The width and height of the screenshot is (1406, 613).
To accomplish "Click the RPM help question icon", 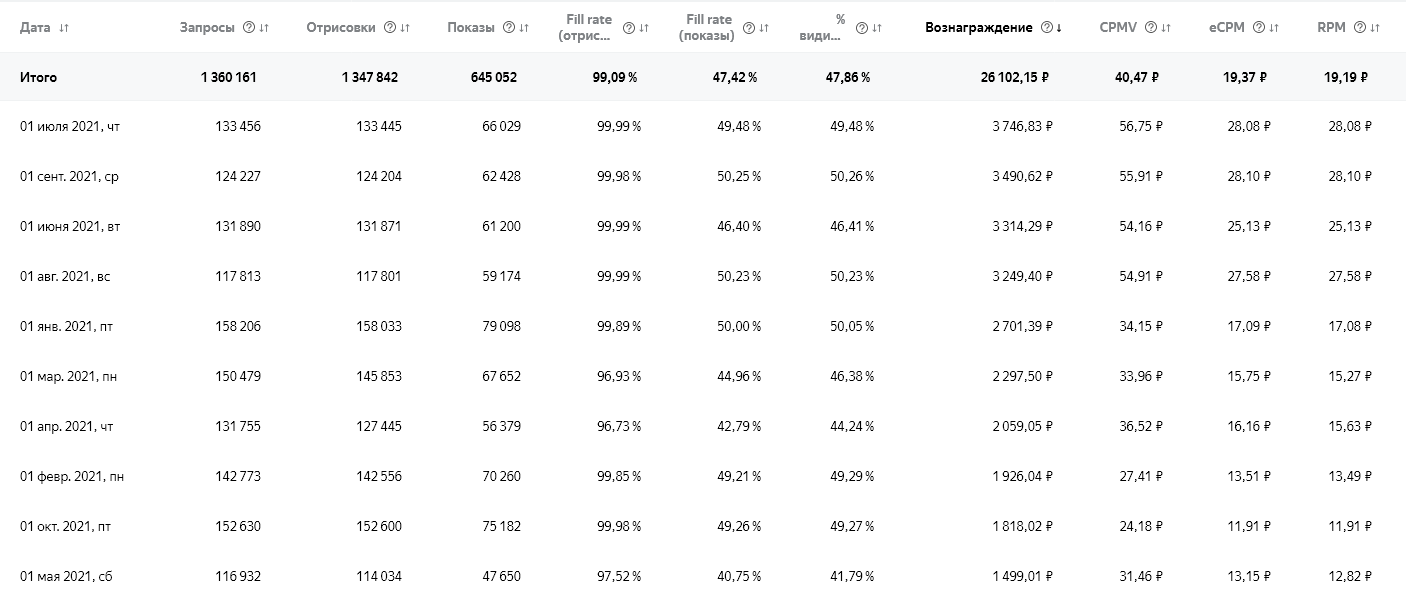I will 1360,28.
